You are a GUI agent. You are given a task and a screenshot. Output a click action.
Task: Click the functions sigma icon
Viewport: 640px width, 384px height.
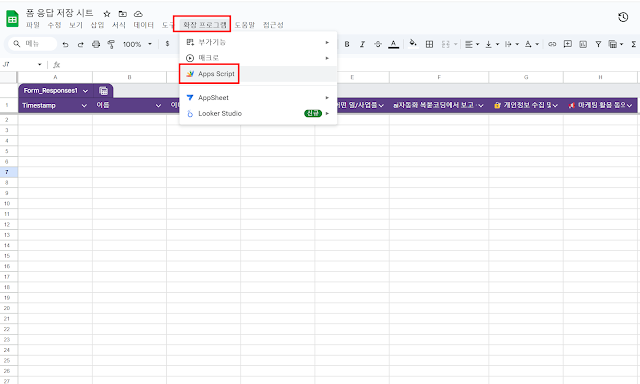pyautogui.click(x=634, y=44)
